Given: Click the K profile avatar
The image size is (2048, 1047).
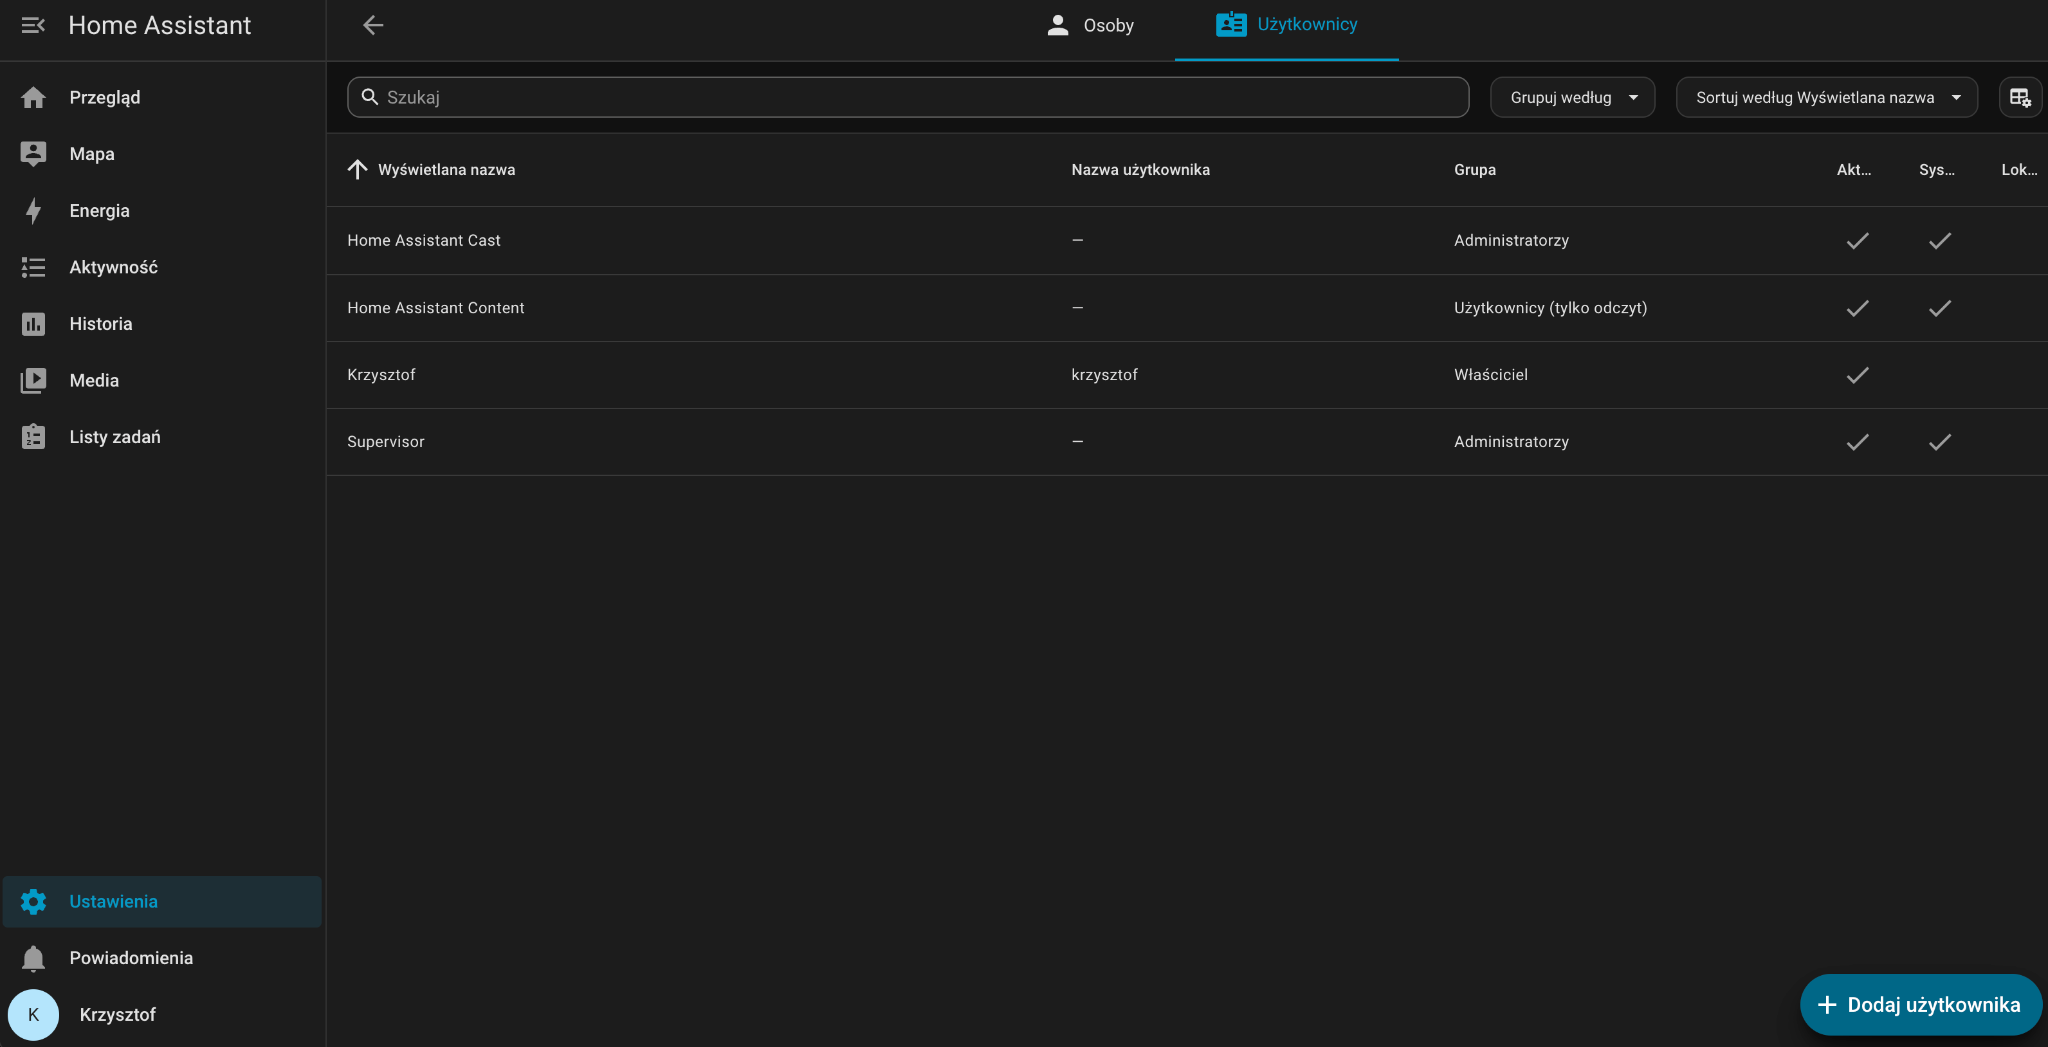Looking at the screenshot, I should coord(33,1015).
